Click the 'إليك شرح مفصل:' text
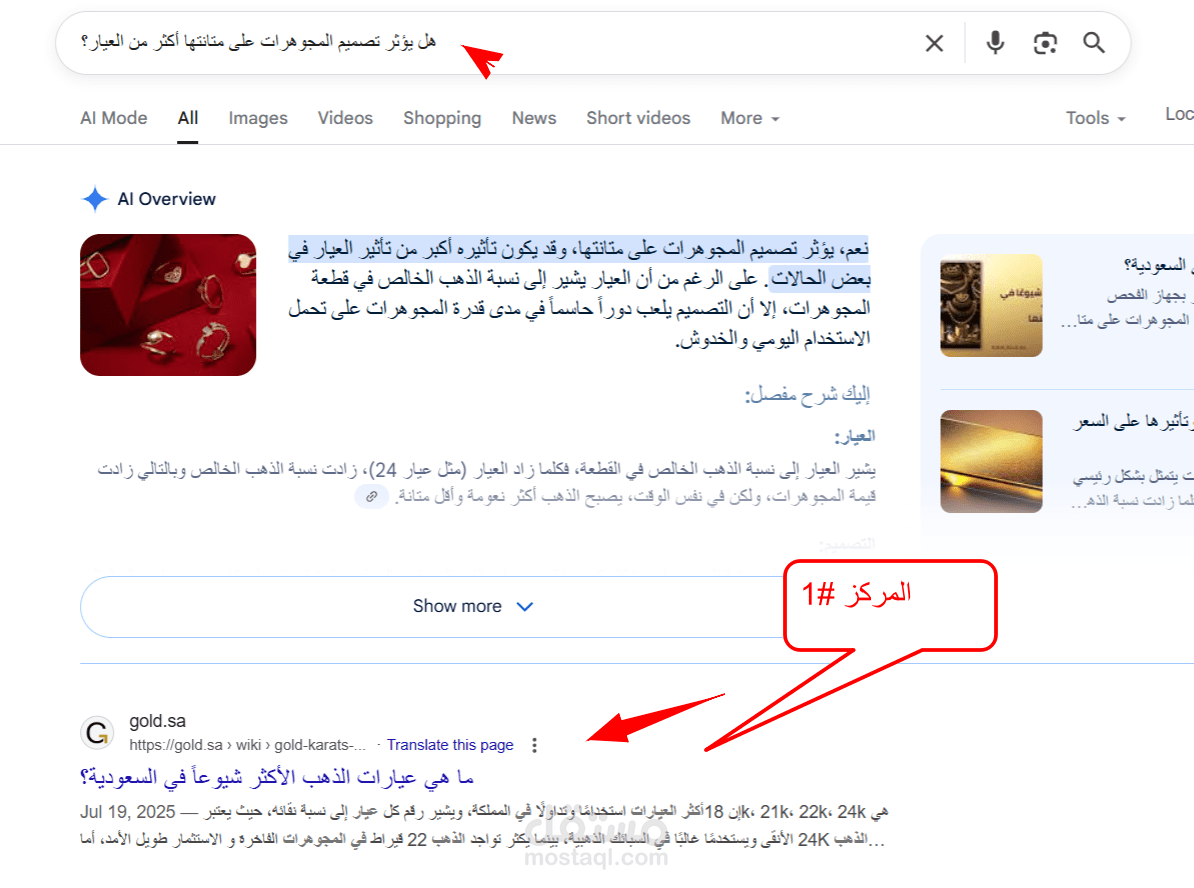Viewport: 1194px width, 888px height. (x=807, y=394)
